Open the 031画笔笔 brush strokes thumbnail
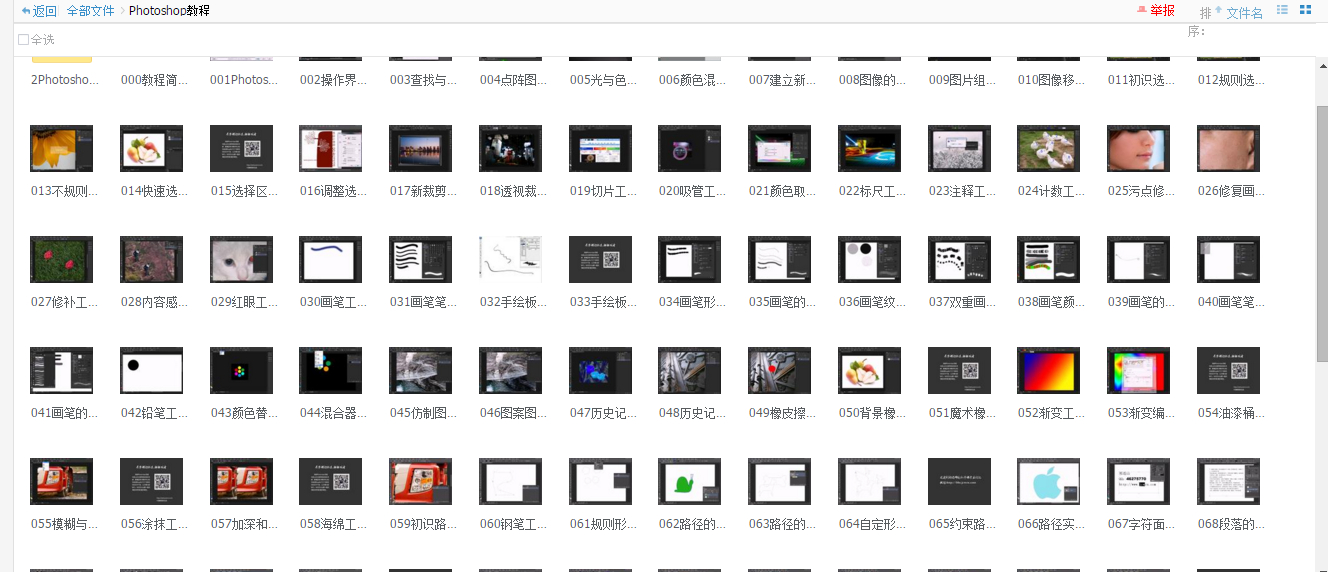This screenshot has width=1328, height=572. 420,260
